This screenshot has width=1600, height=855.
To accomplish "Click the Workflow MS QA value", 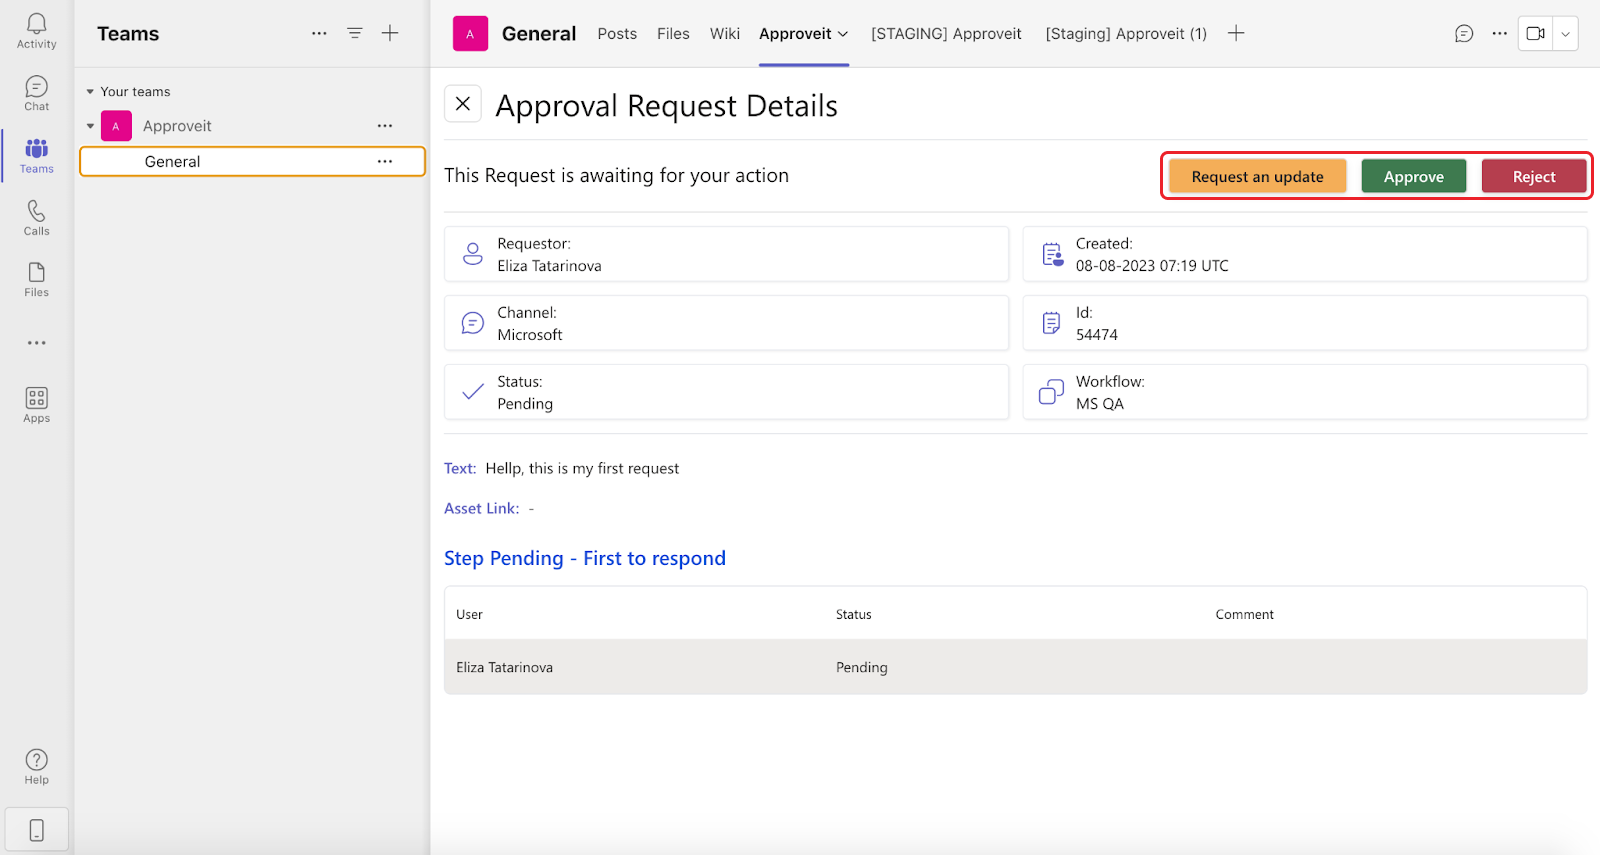I will tap(1100, 403).
